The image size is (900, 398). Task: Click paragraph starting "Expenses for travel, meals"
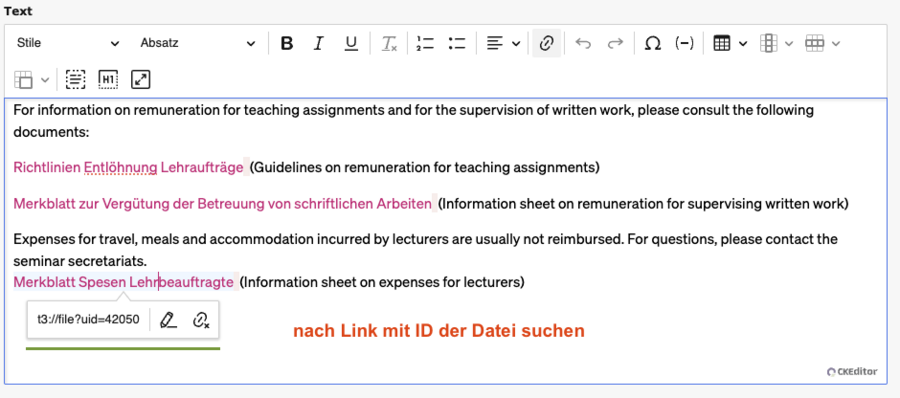[425, 250]
